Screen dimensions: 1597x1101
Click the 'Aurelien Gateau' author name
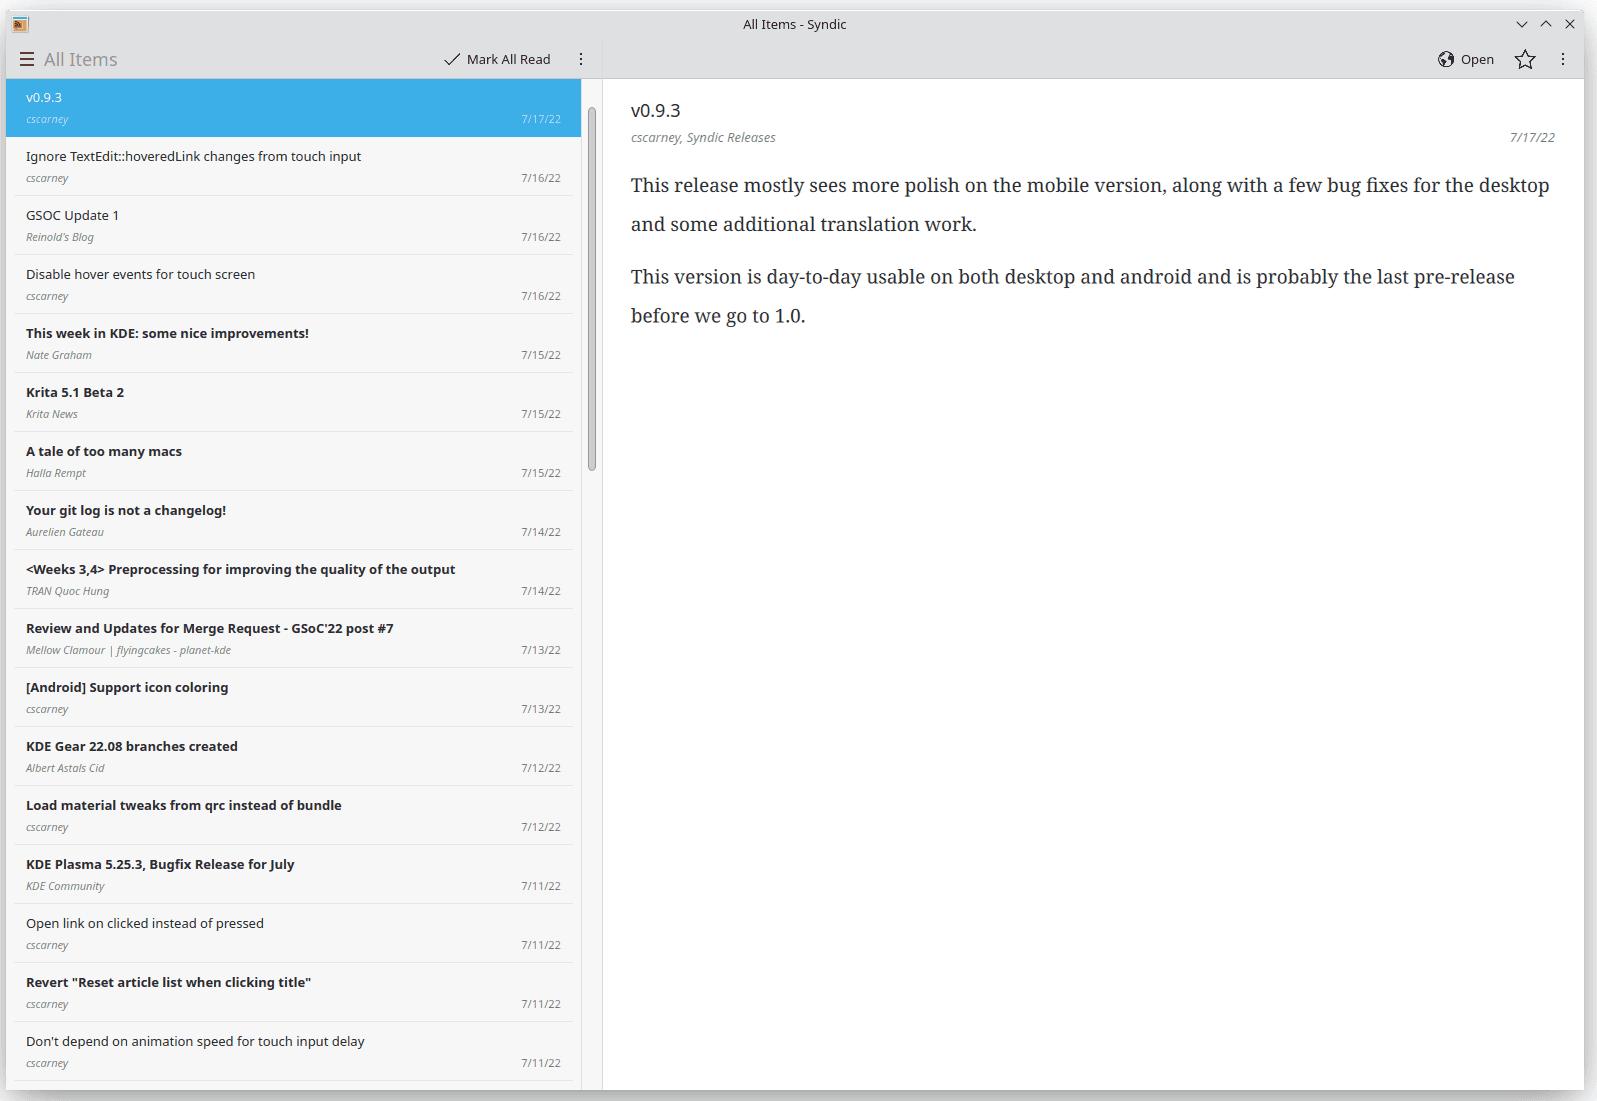coord(65,533)
